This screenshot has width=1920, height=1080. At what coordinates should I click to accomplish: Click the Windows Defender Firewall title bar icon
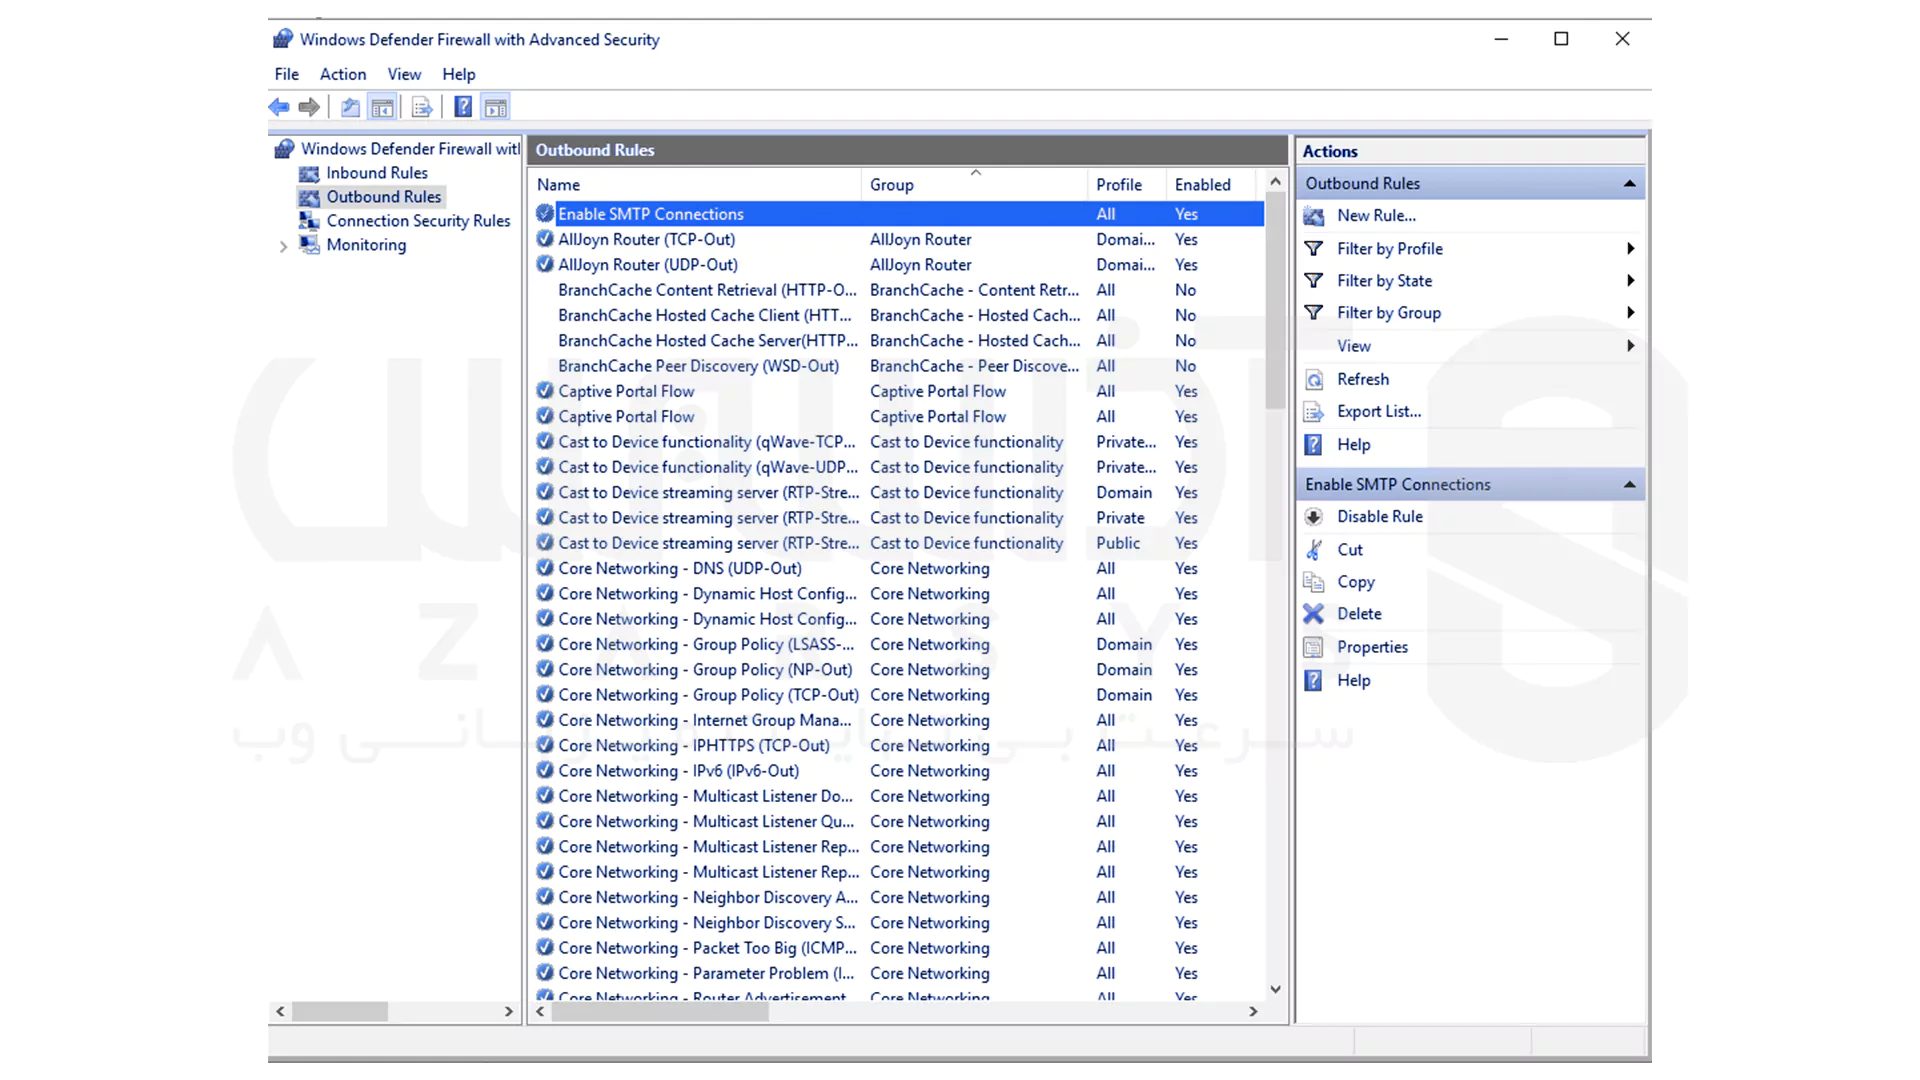283,39
